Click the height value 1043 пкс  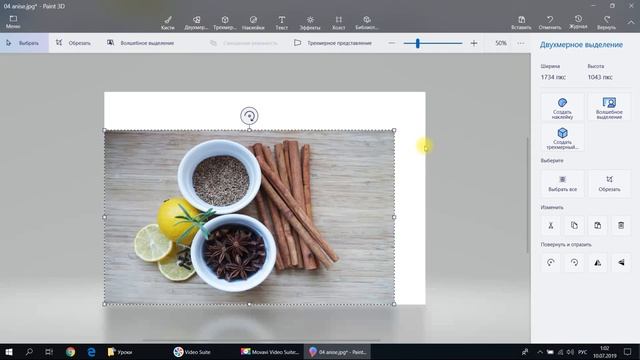click(x=600, y=77)
